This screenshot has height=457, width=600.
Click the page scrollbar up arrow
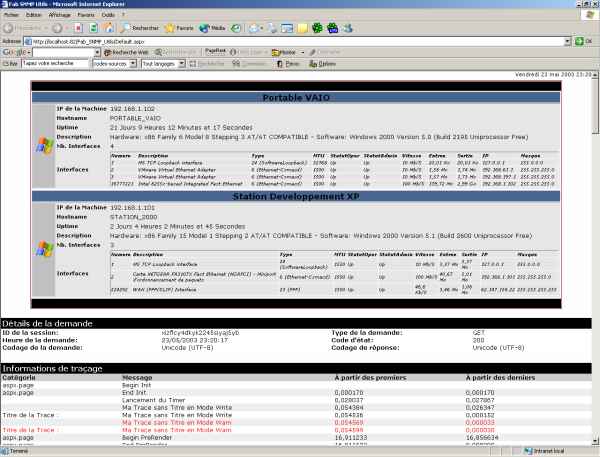click(x=595, y=75)
